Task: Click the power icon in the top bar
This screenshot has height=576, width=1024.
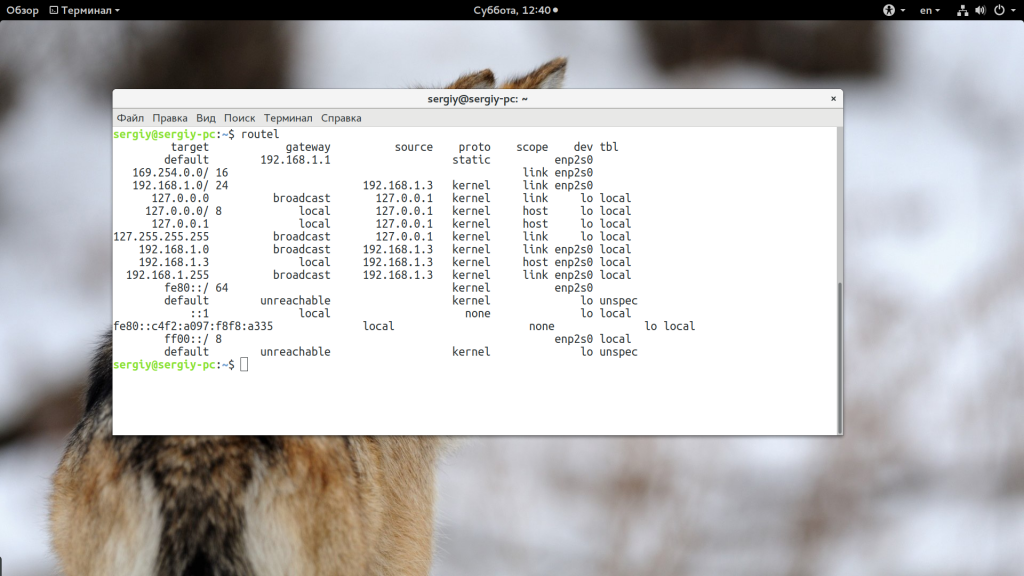Action: pos(997,10)
